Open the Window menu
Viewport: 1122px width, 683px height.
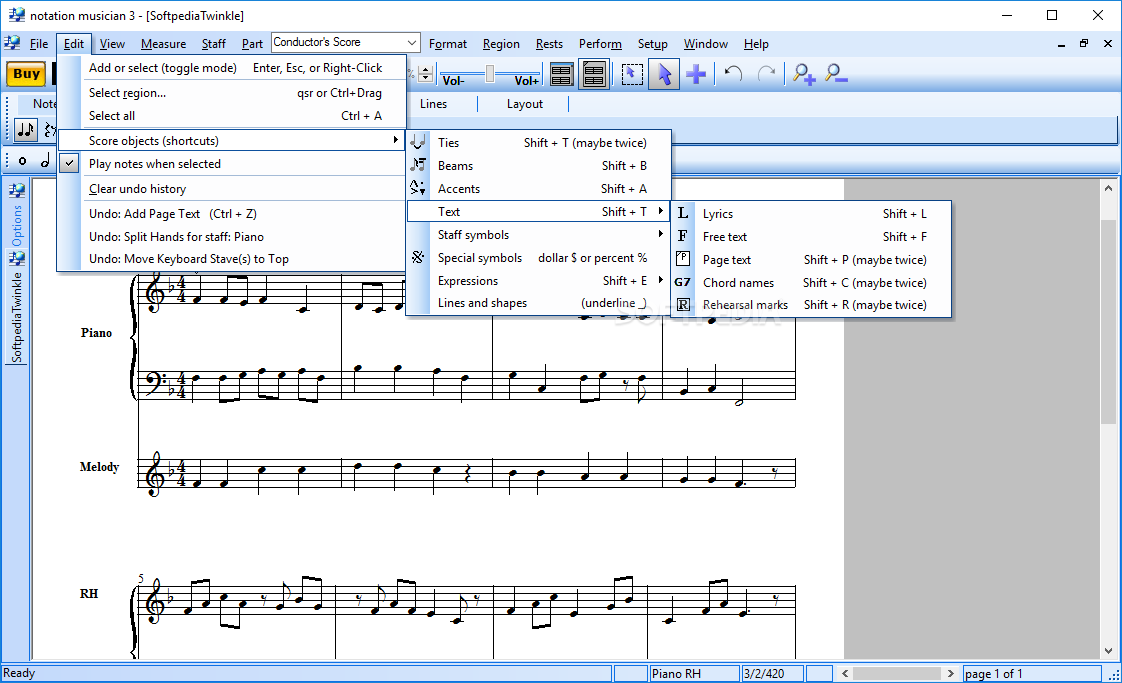(706, 44)
